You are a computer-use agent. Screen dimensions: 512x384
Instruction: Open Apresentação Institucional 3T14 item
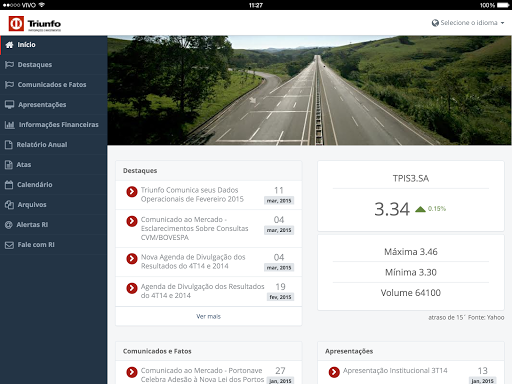pyautogui.click(x=395, y=370)
